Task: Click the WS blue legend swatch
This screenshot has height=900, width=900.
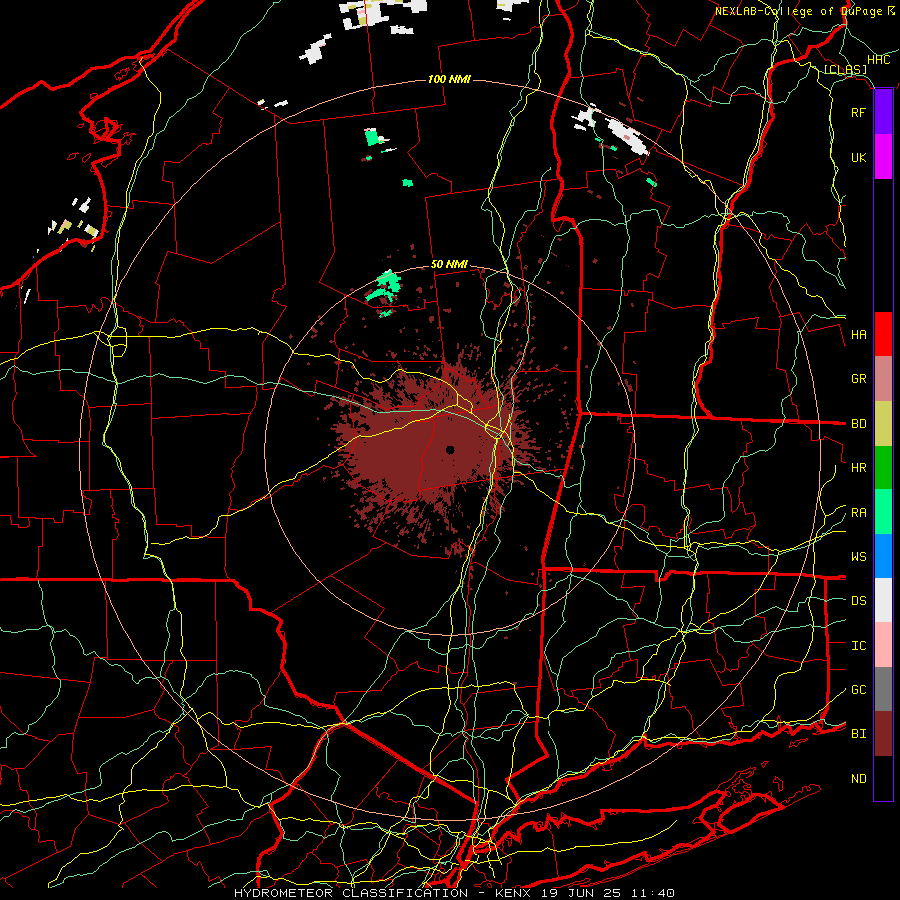Action: pos(883,556)
